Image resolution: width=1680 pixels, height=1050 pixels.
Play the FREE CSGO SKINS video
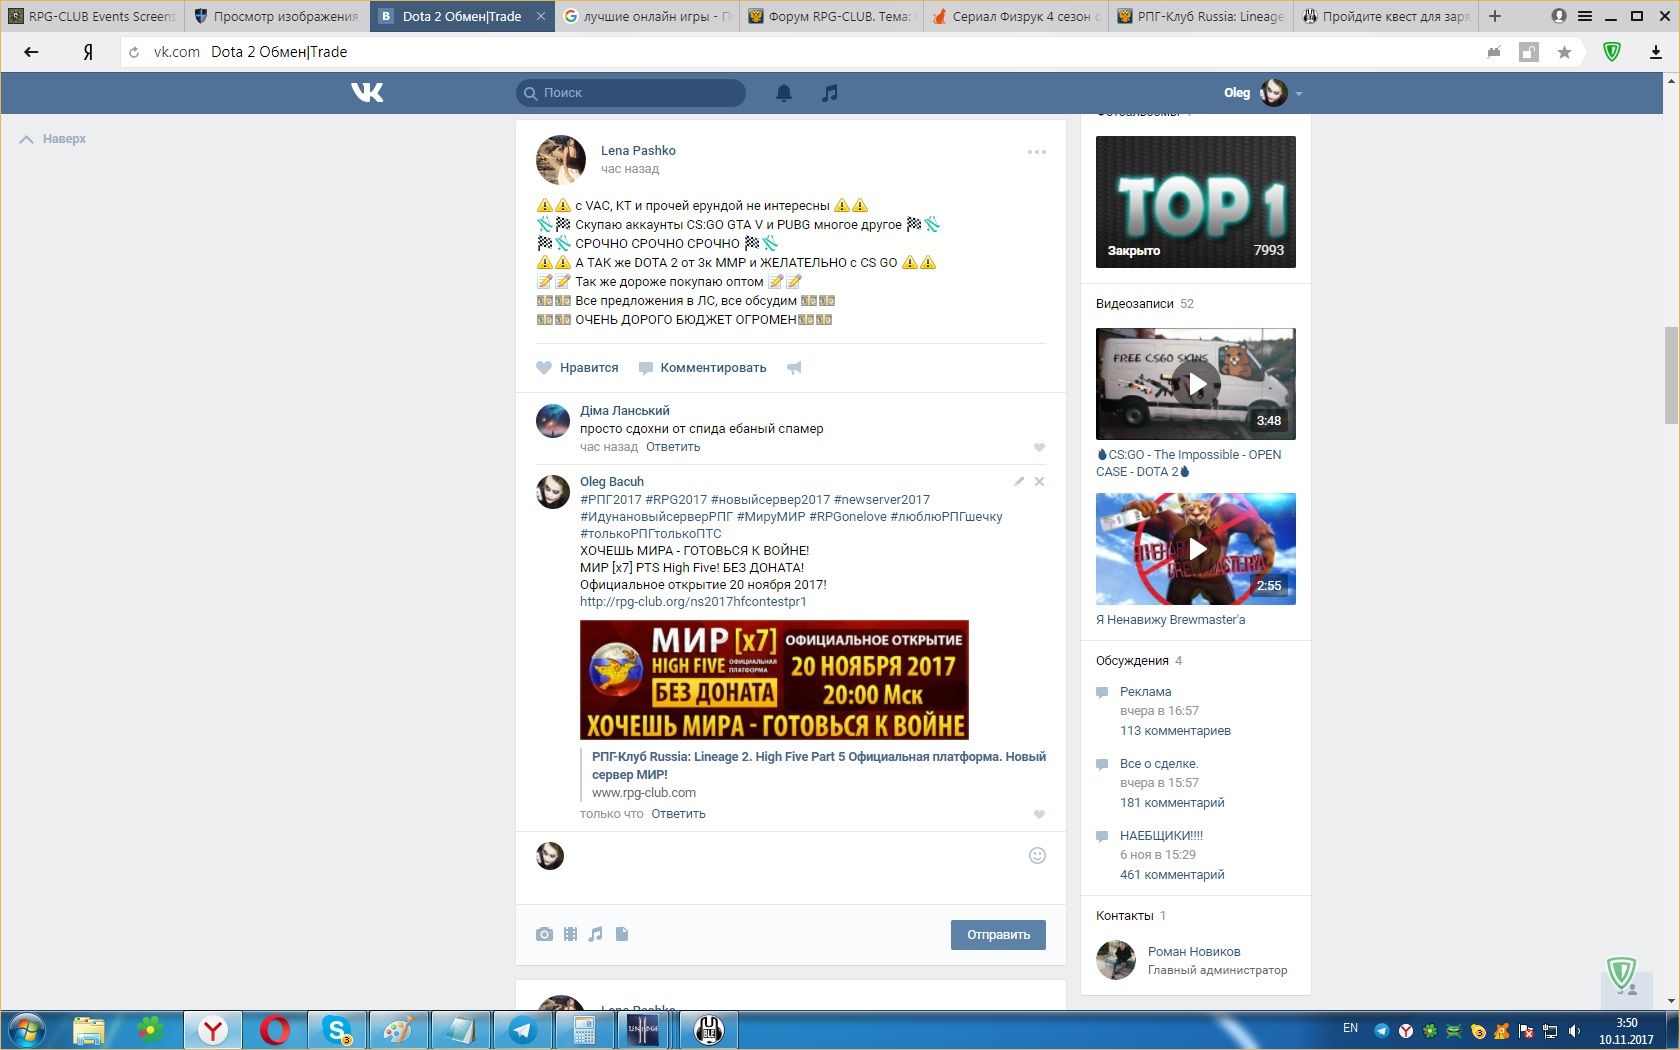[1196, 384]
